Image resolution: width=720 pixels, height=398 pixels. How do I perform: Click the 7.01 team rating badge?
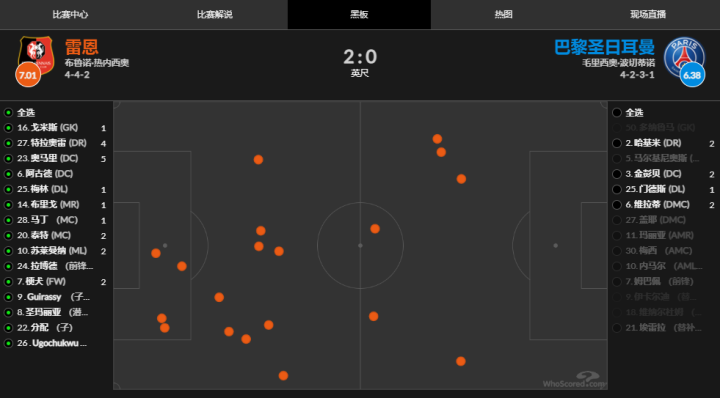(28, 75)
